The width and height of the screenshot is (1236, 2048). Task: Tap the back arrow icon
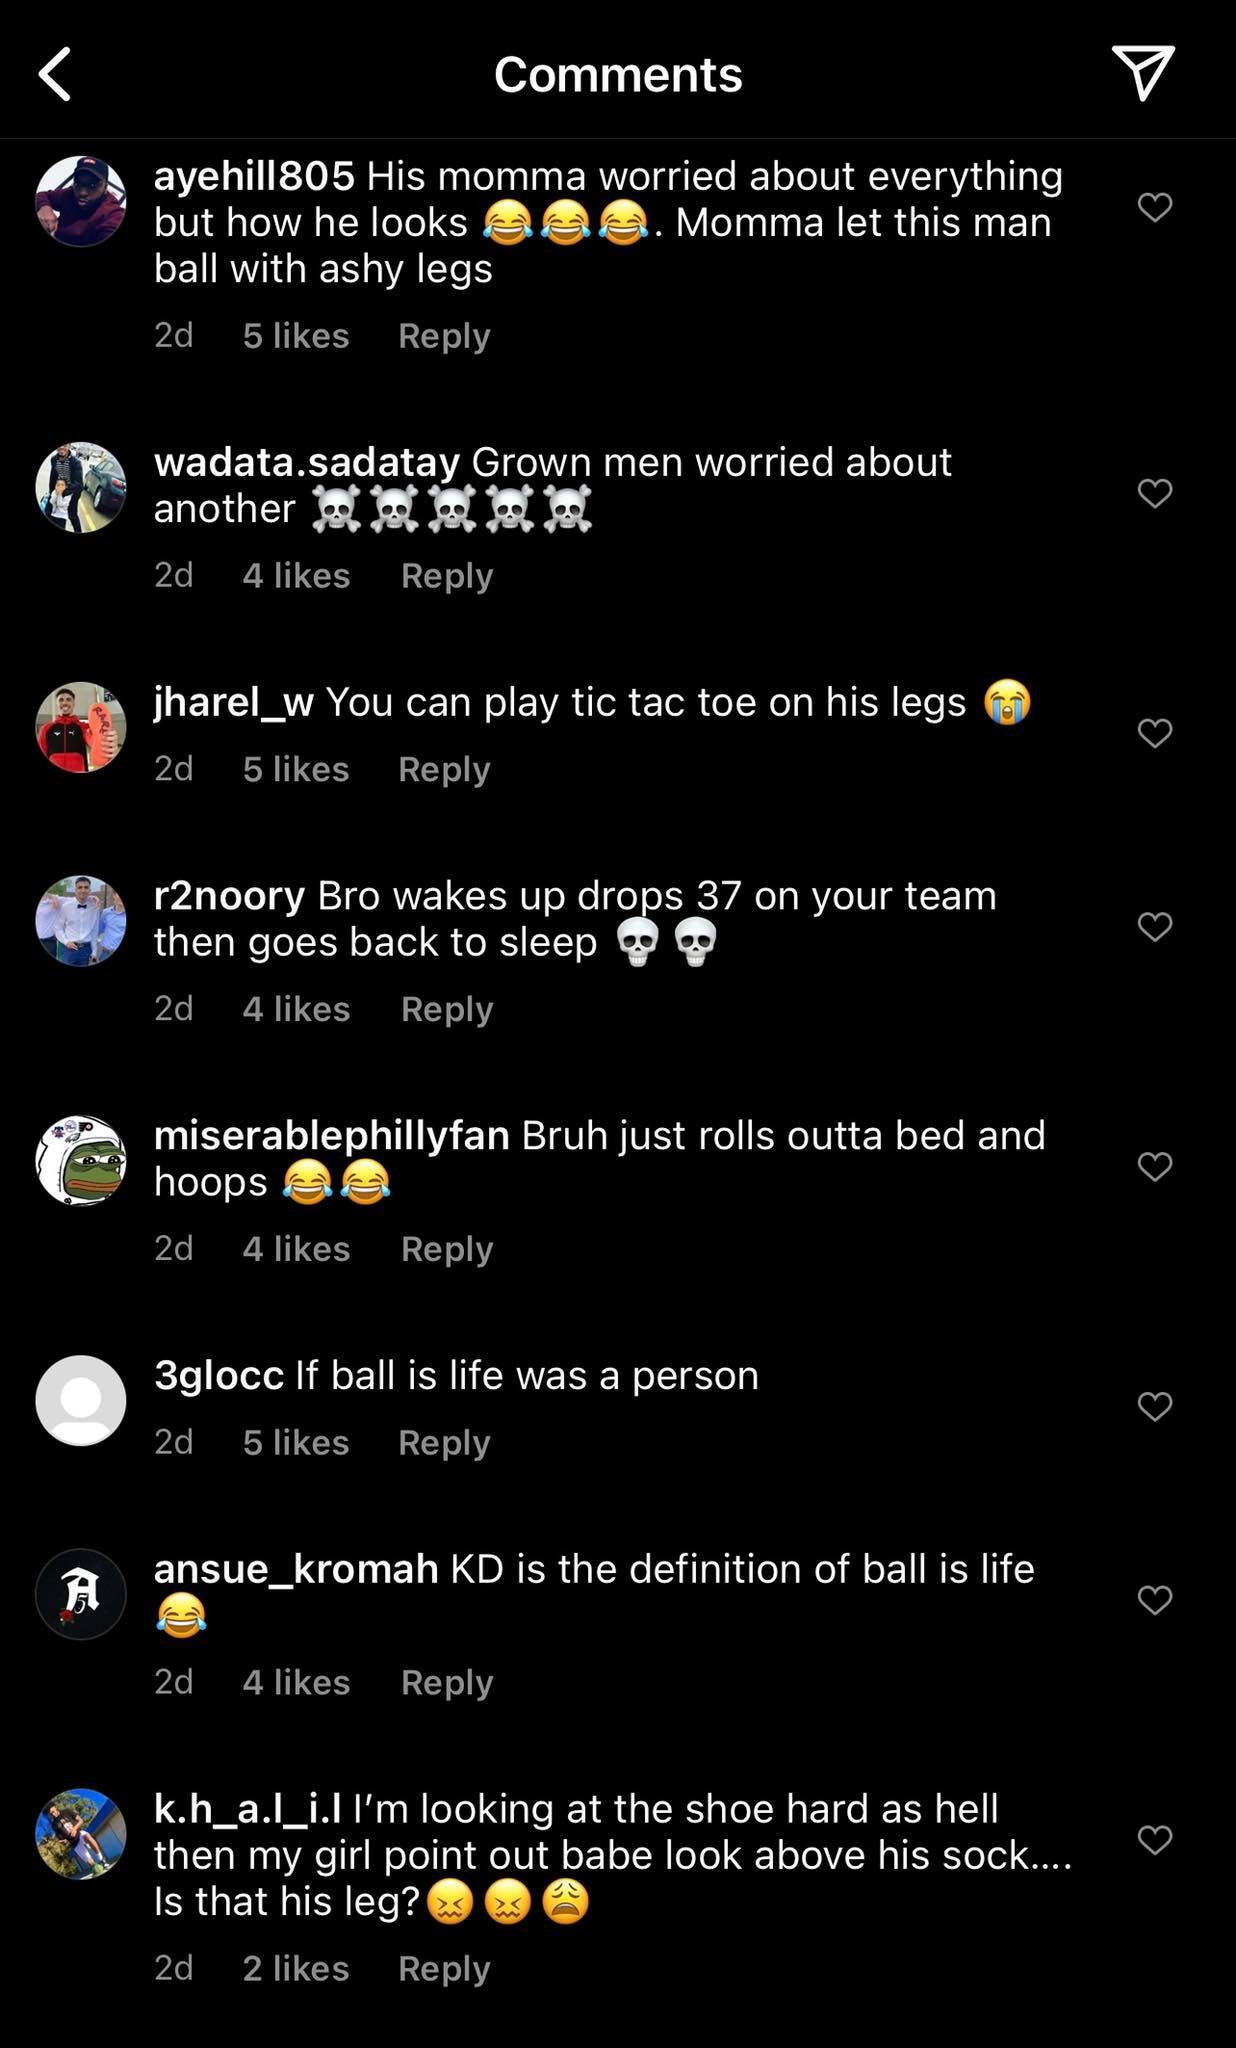[56, 74]
